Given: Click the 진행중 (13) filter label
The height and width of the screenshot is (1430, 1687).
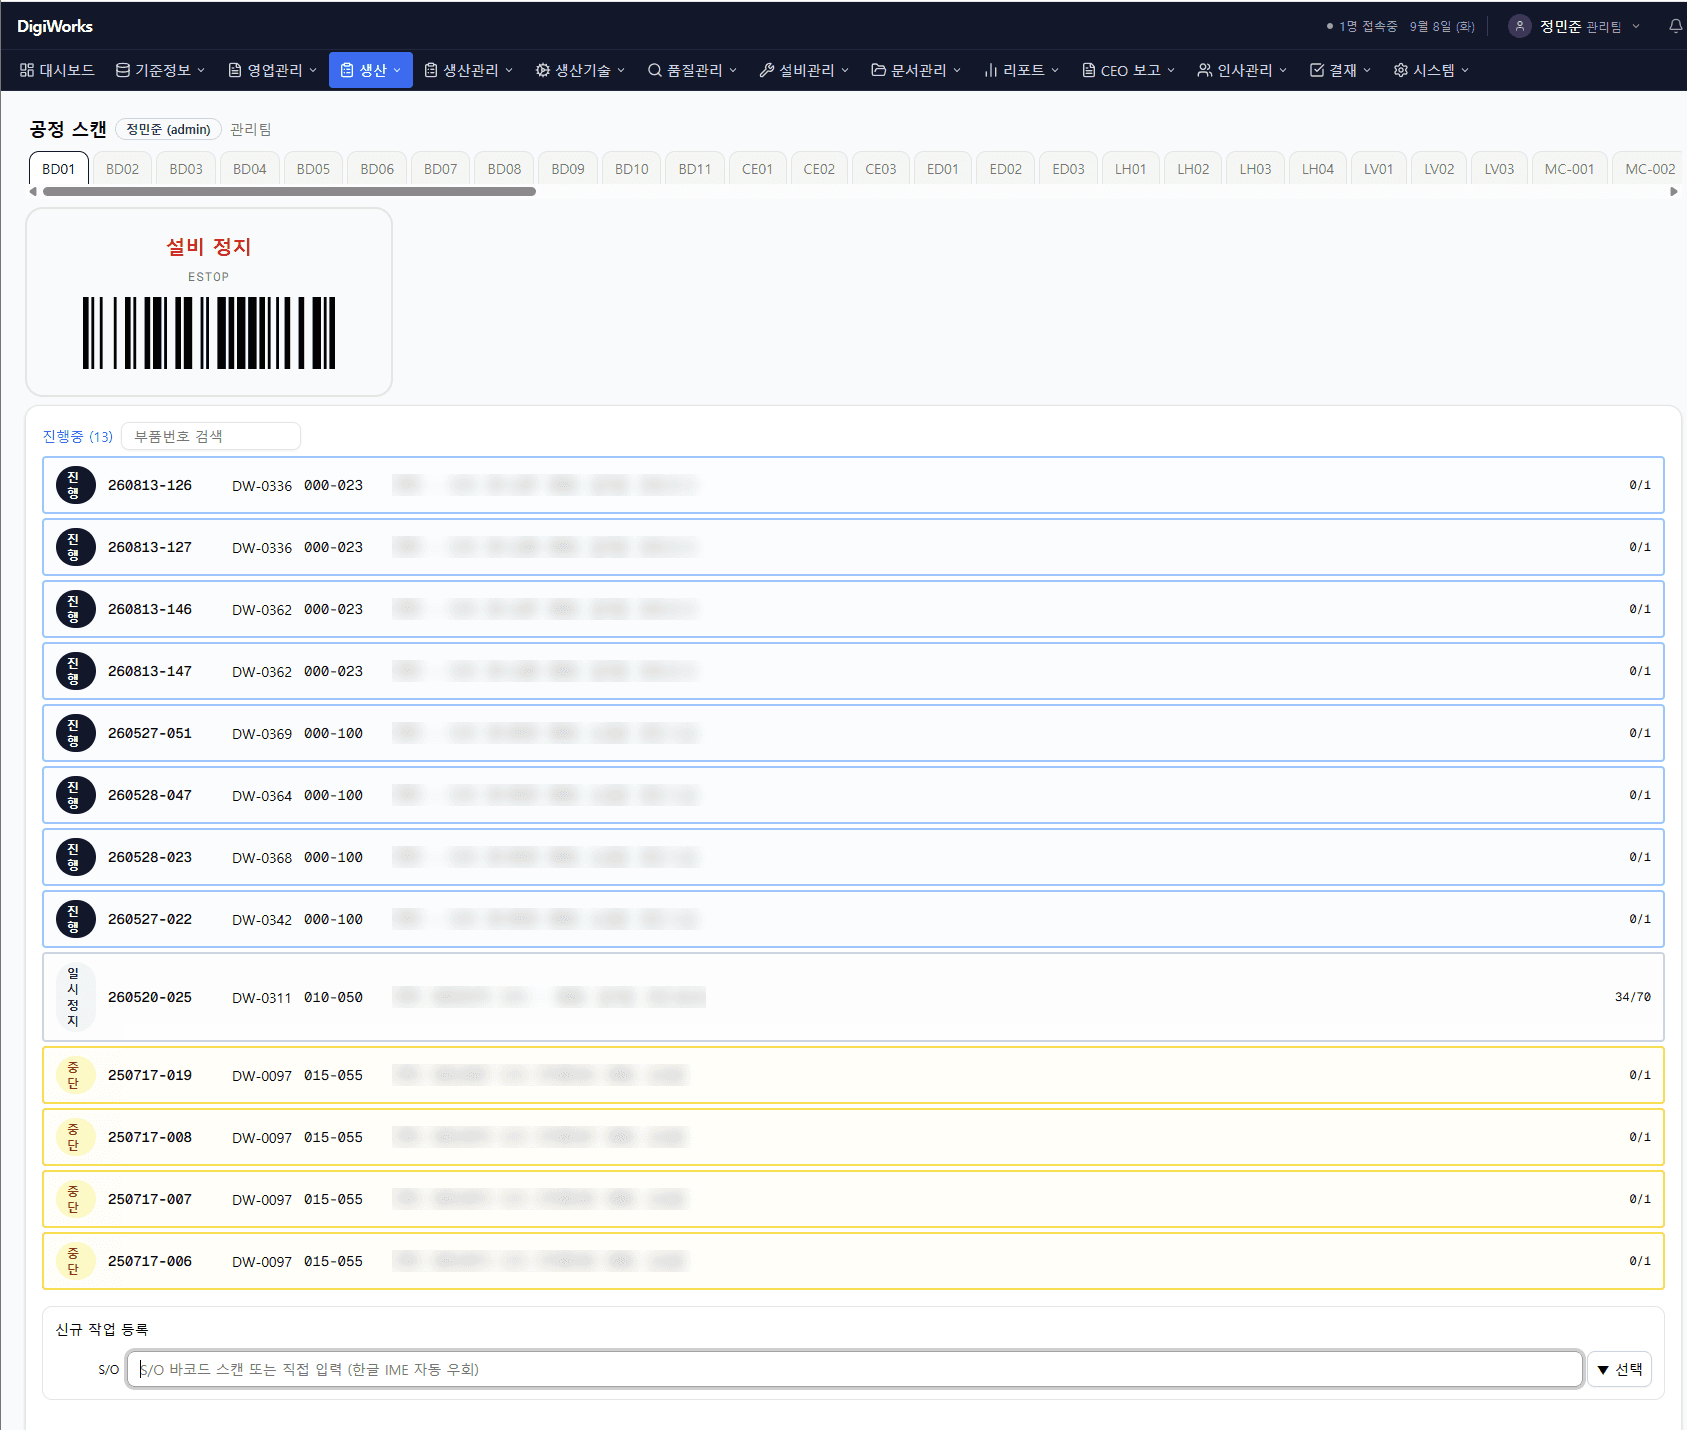Looking at the screenshot, I should click(x=78, y=436).
